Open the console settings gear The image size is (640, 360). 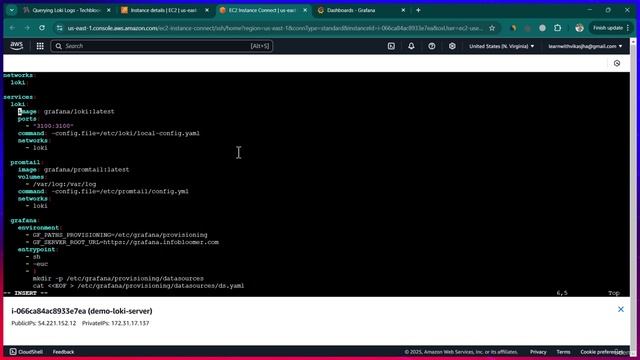pos(452,46)
